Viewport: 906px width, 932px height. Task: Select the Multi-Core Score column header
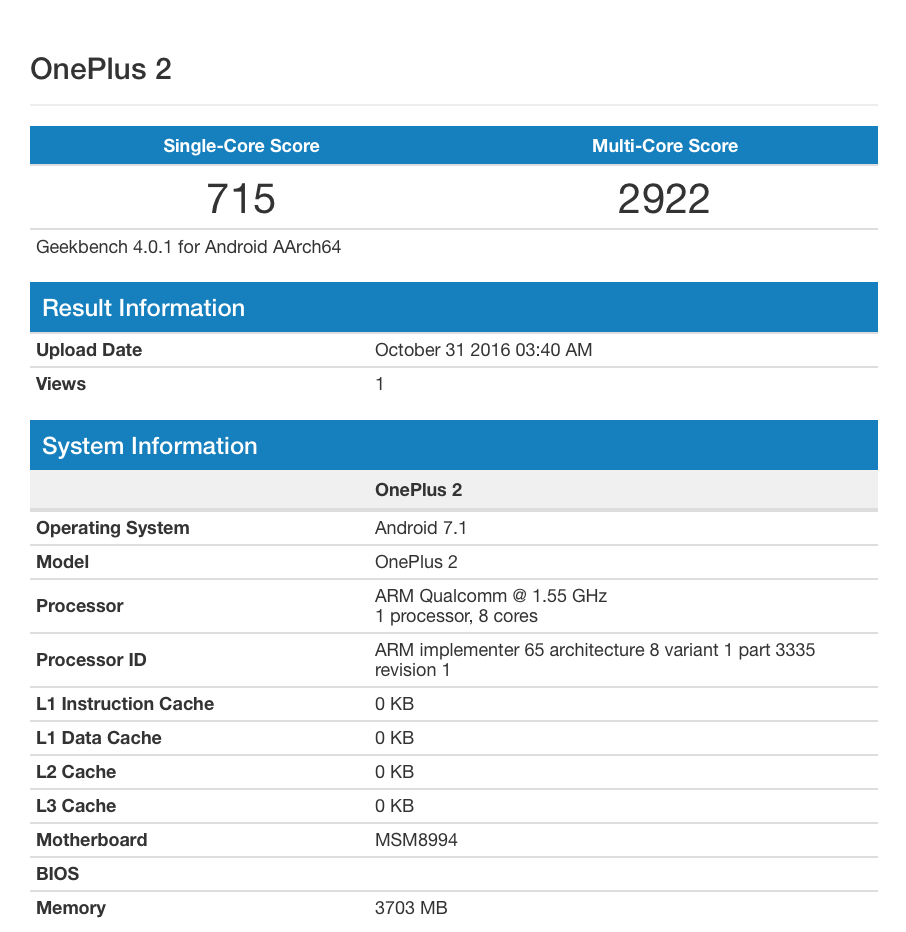[x=664, y=146]
